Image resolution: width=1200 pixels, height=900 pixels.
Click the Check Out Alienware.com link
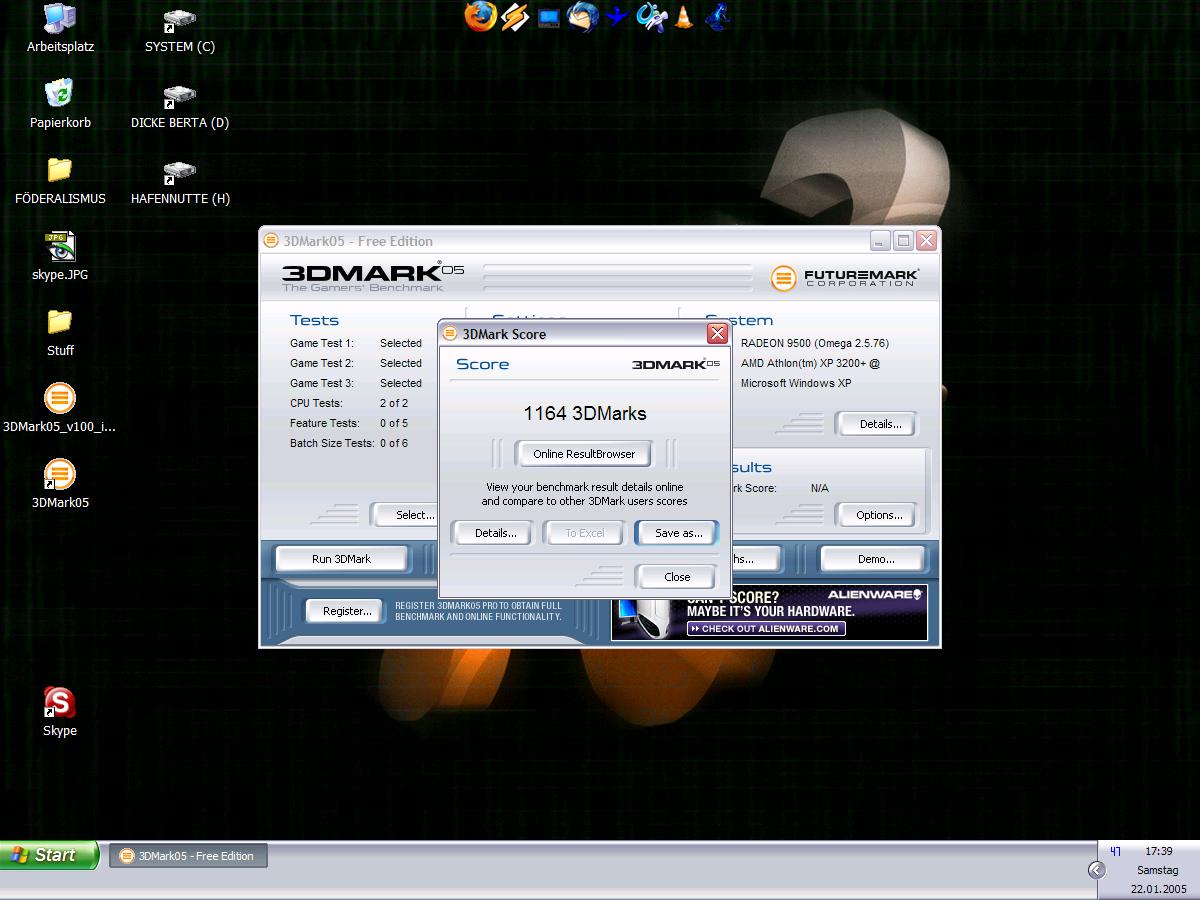click(x=767, y=629)
